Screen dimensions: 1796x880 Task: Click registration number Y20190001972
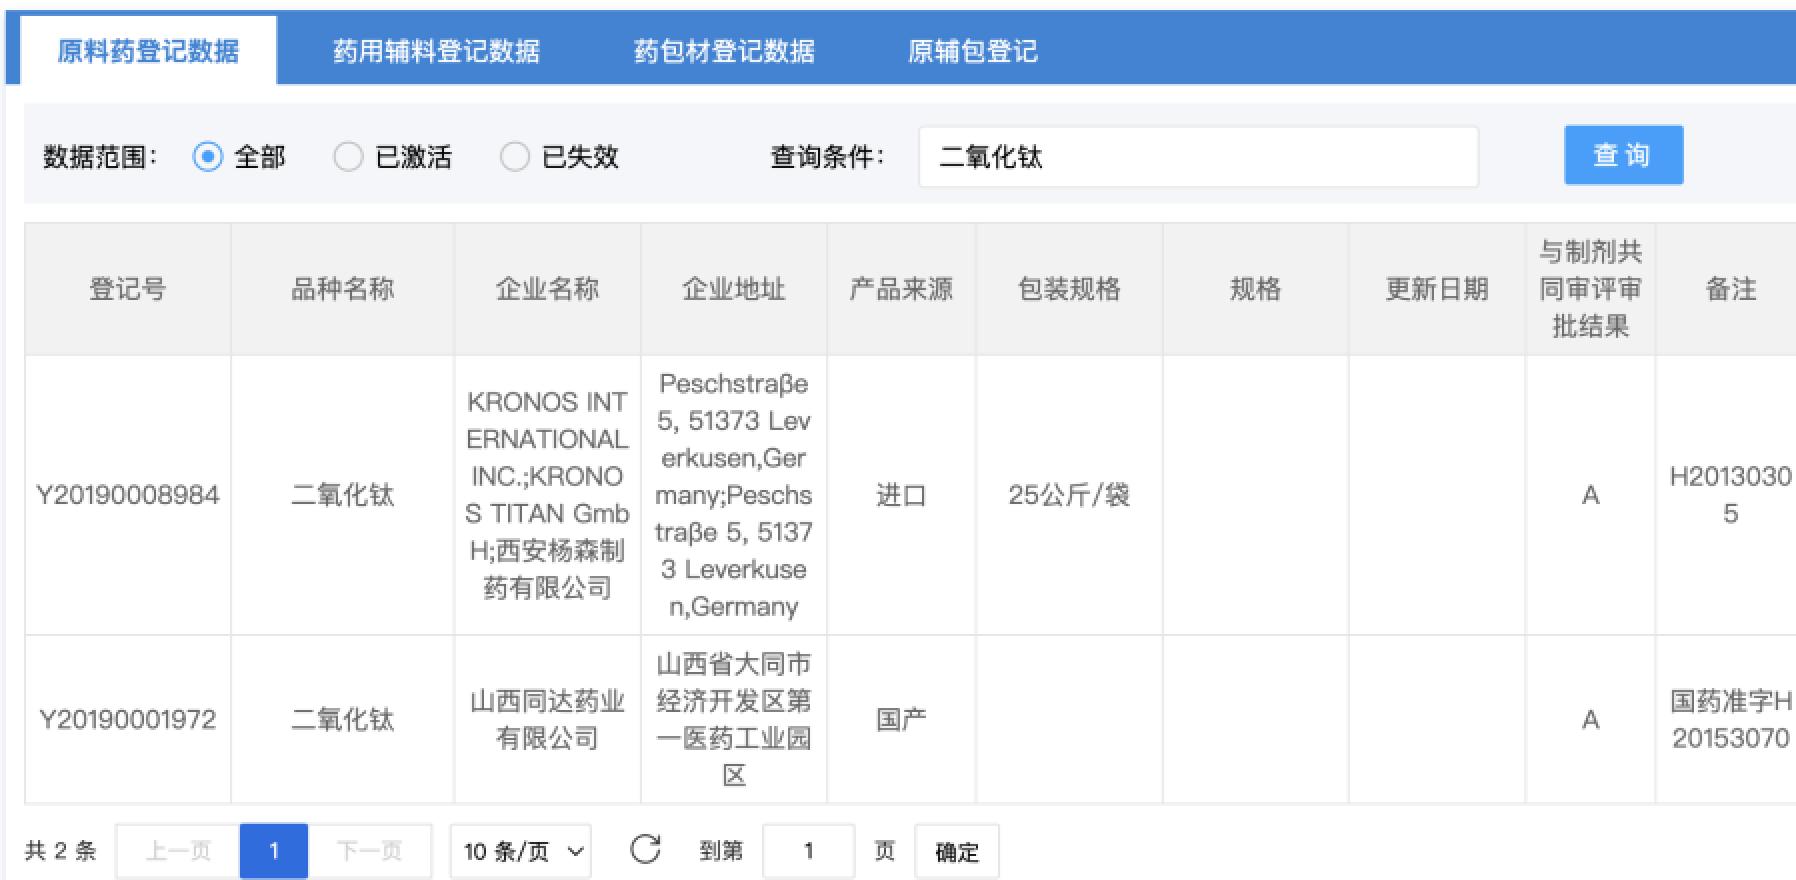(x=128, y=719)
